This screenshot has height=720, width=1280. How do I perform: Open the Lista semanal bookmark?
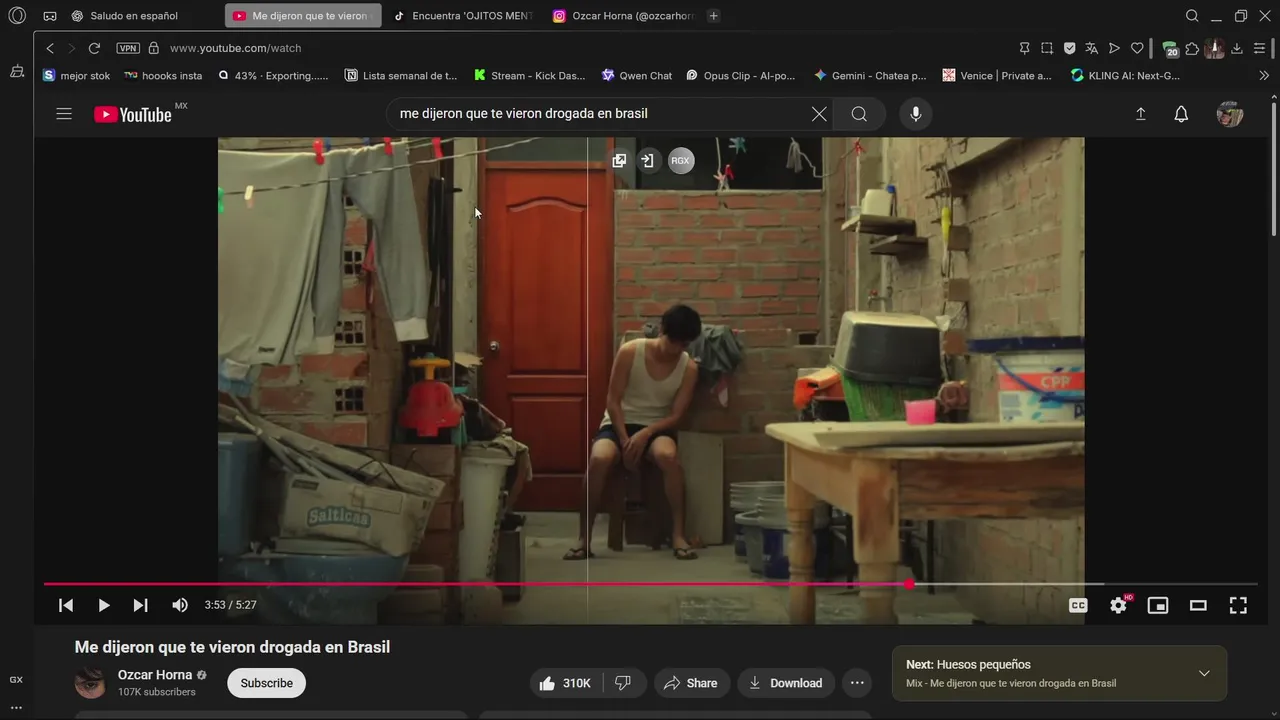coord(401,76)
